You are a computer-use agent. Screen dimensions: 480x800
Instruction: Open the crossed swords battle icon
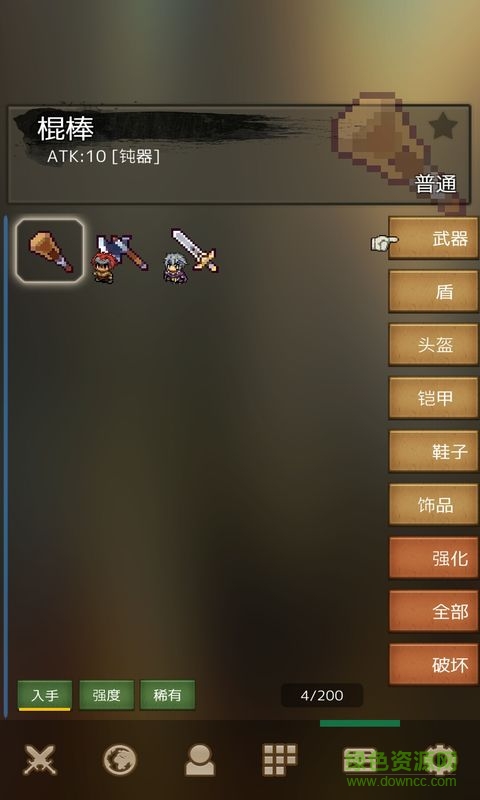(x=40, y=759)
